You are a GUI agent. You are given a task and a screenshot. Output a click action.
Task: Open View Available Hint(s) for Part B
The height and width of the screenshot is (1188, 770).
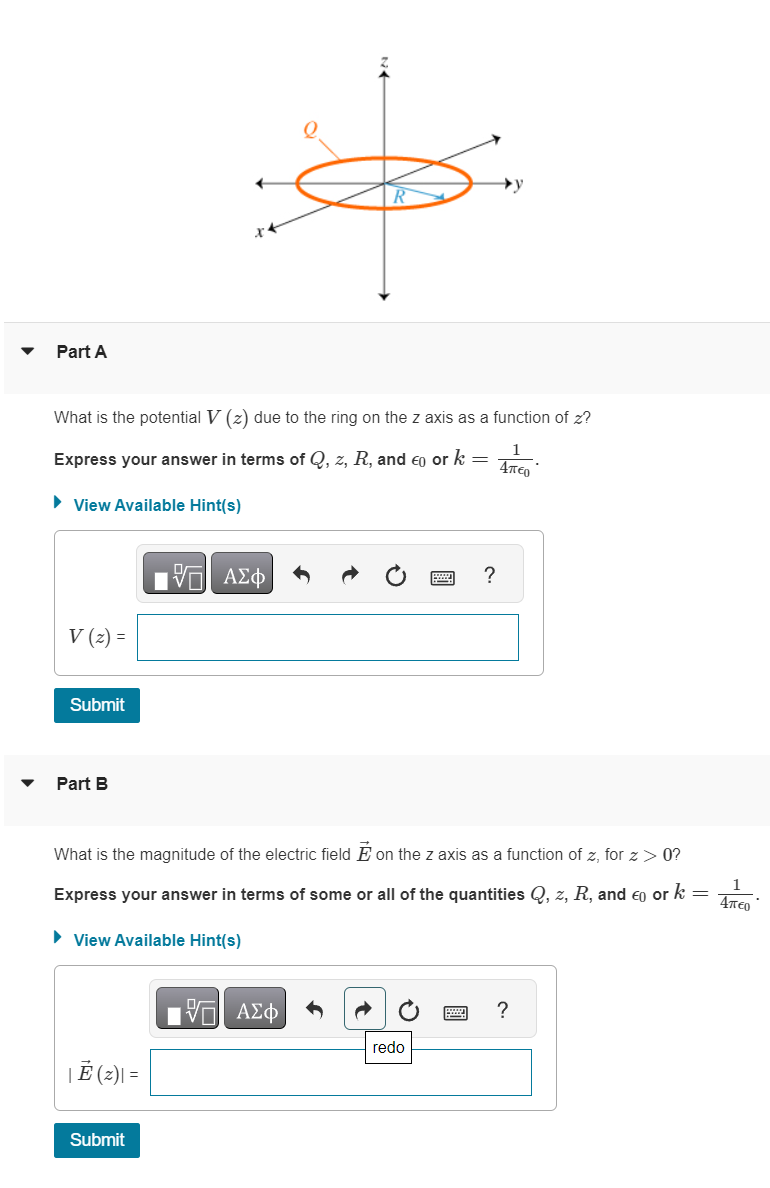pos(156,940)
